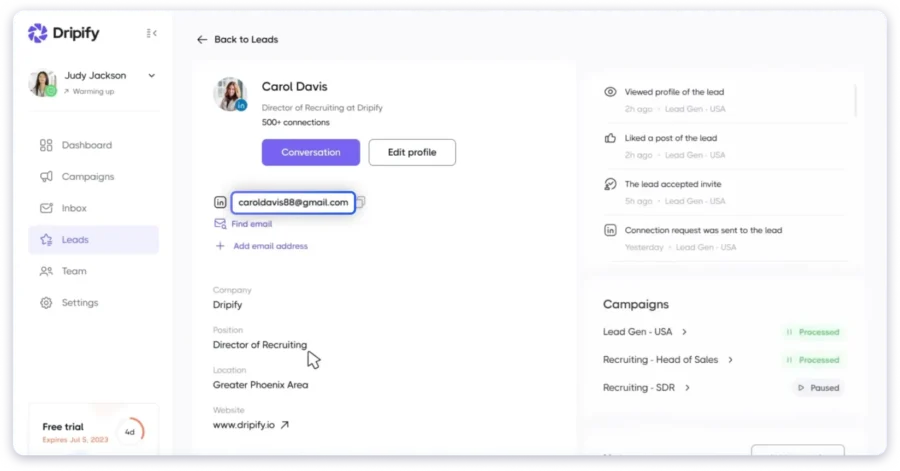Click the Edit profile button
Screen dimensions: 900x471
pos(412,153)
